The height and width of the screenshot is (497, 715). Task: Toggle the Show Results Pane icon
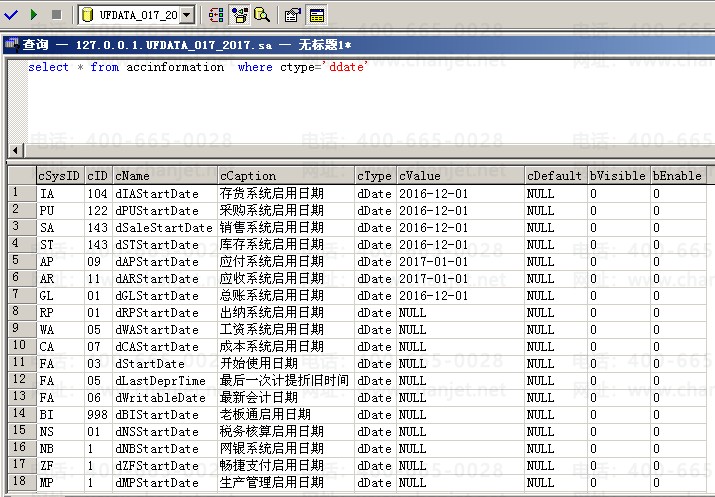(316, 15)
